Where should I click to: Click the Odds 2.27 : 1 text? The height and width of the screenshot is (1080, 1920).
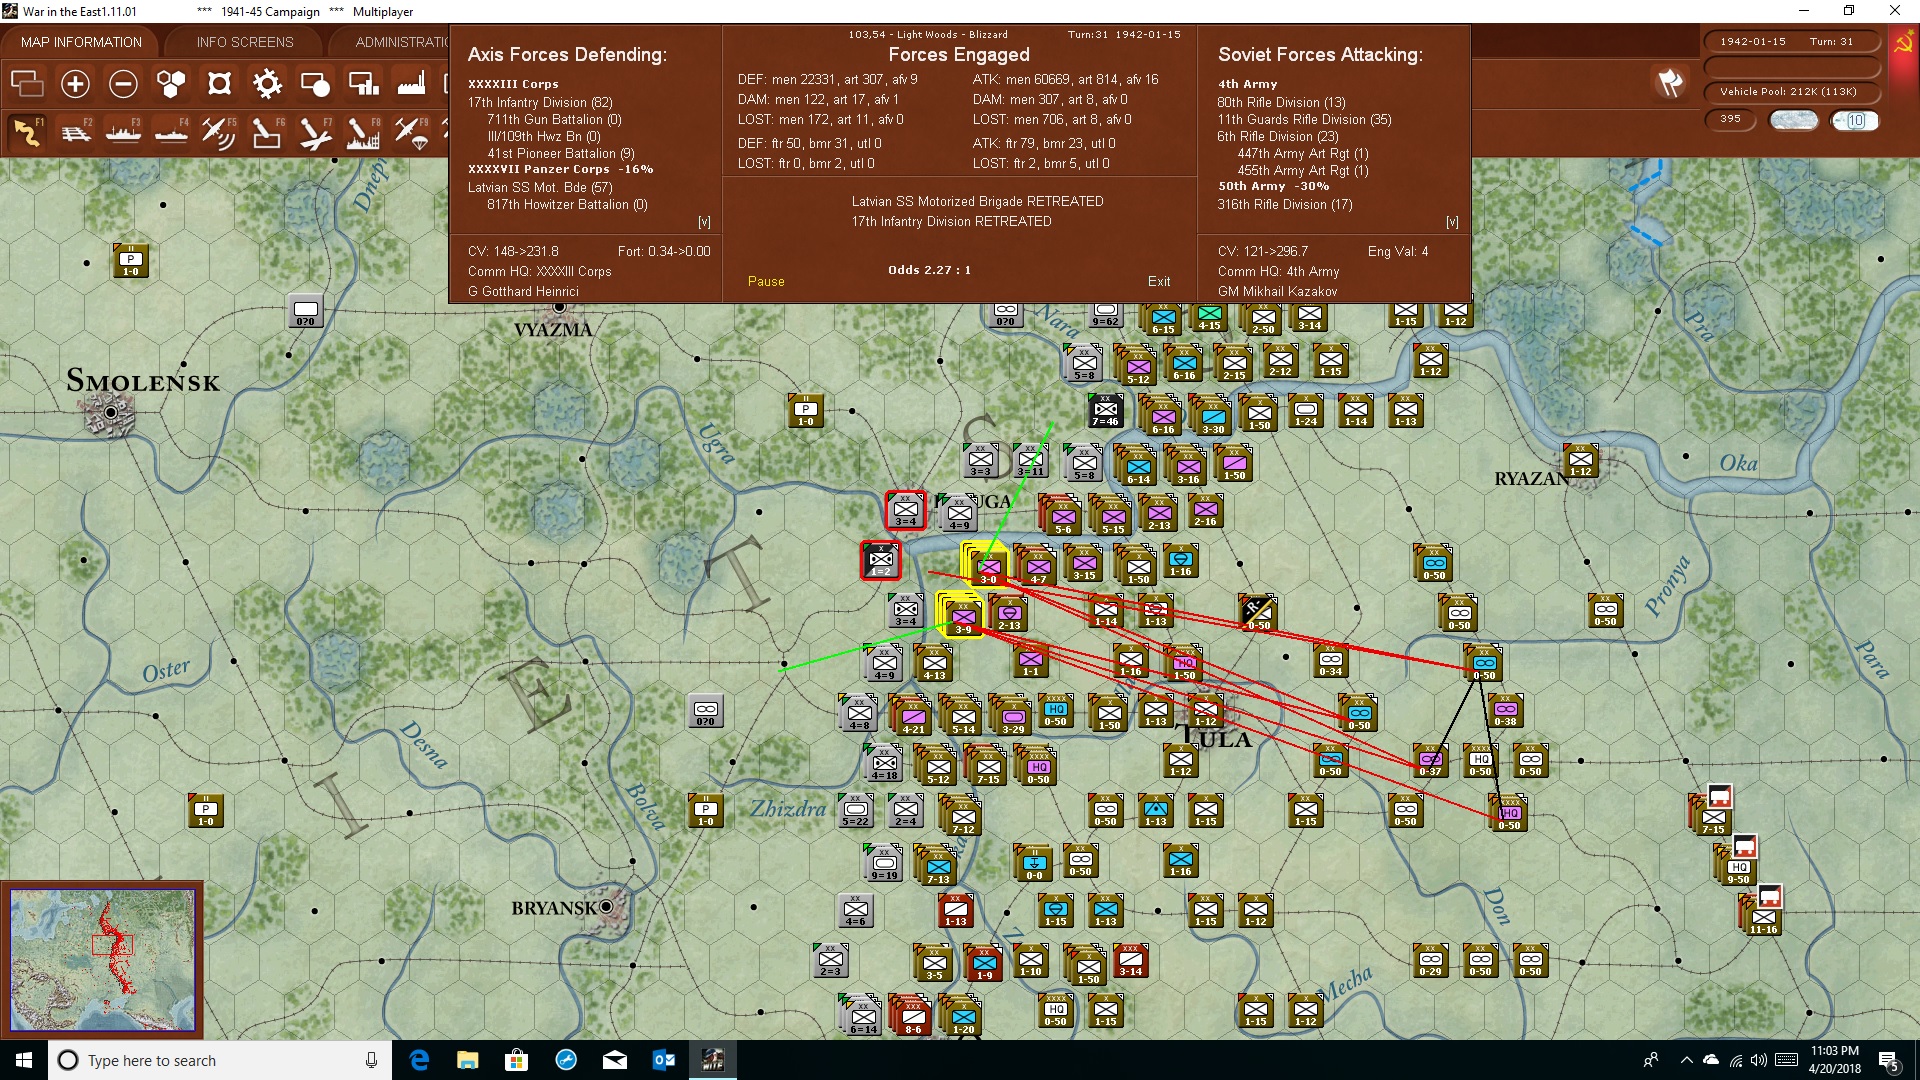tap(929, 270)
